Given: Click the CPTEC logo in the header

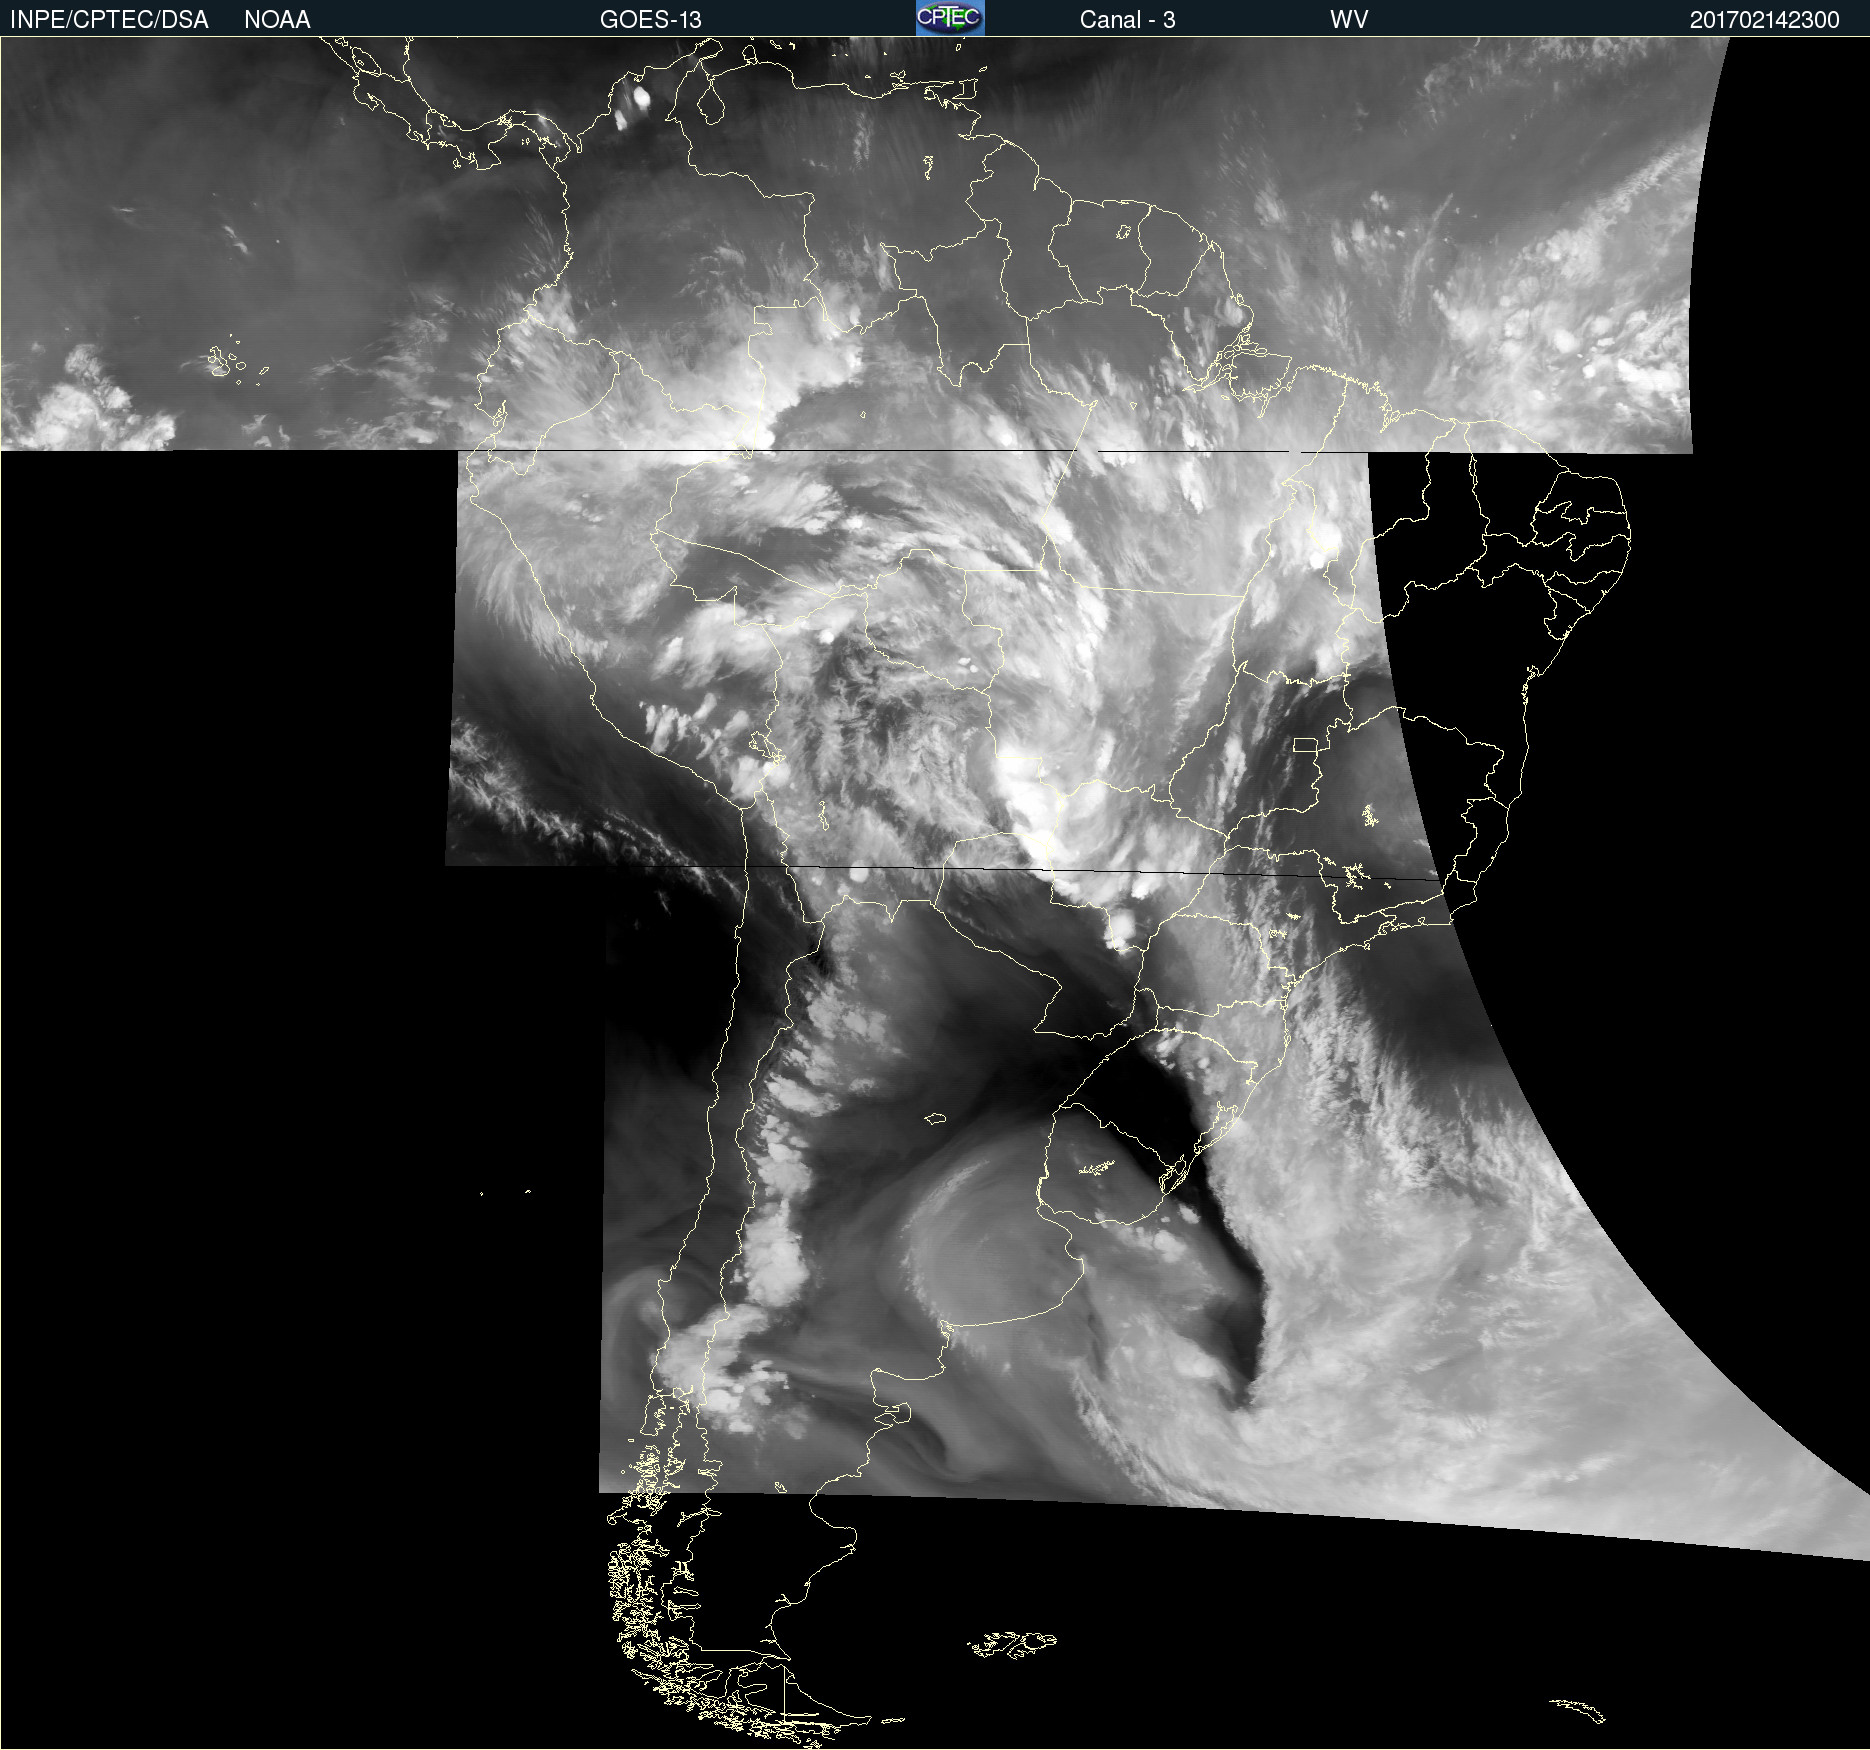Looking at the screenshot, I should coord(949,18).
